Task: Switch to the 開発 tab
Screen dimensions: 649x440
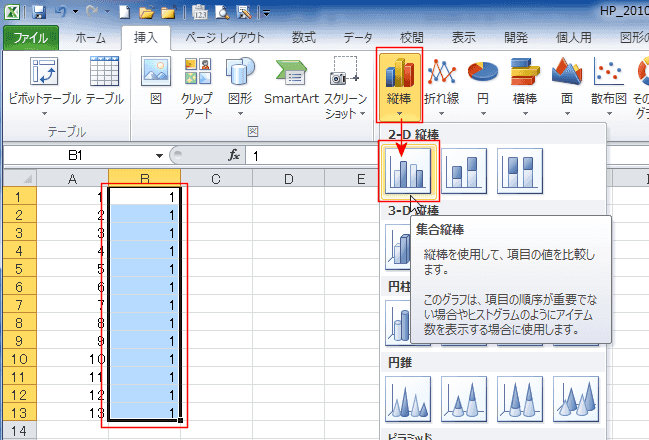Action: click(516, 38)
